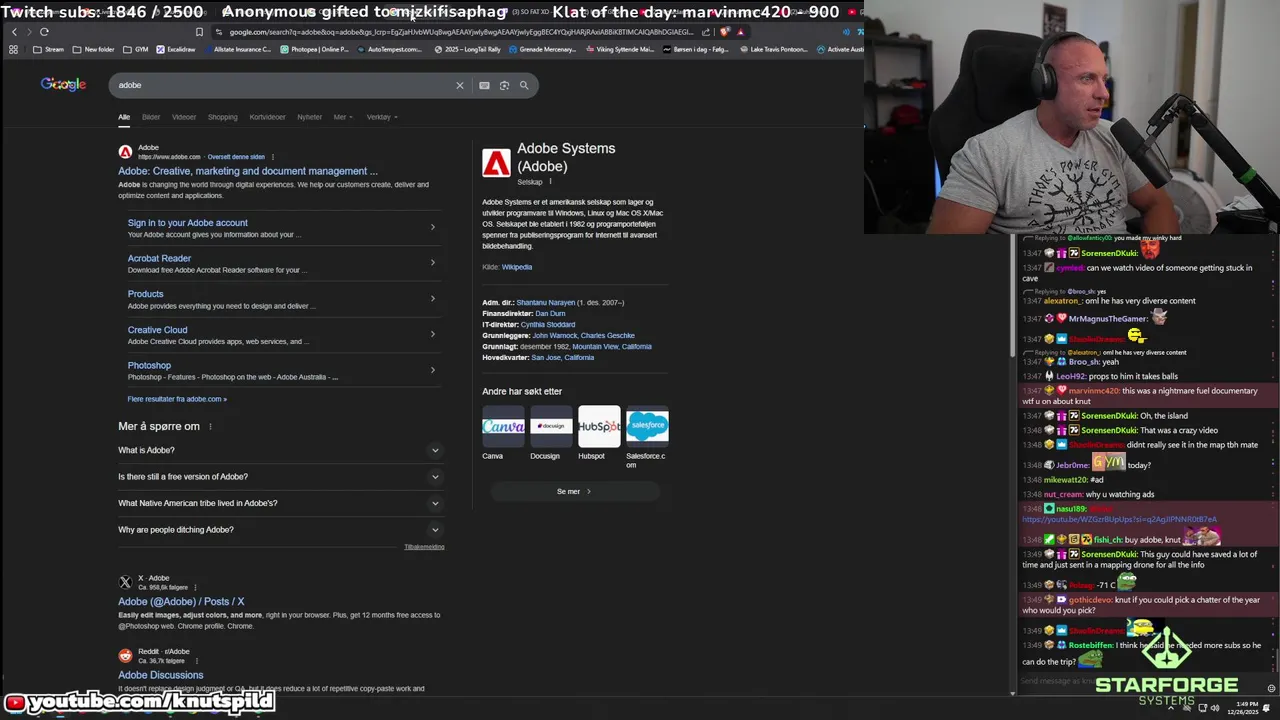This screenshot has width=1280, height=720.
Task: Switch to the 'Shopping' tab
Action: [222, 117]
